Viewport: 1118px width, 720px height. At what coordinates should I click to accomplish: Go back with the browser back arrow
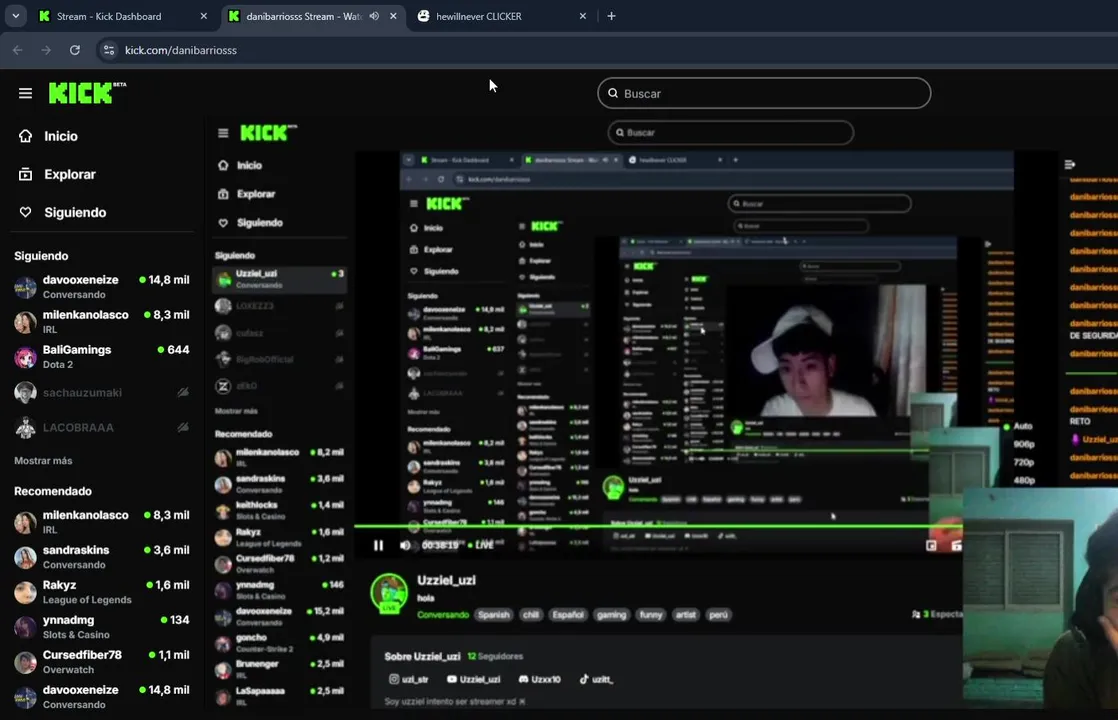18,50
